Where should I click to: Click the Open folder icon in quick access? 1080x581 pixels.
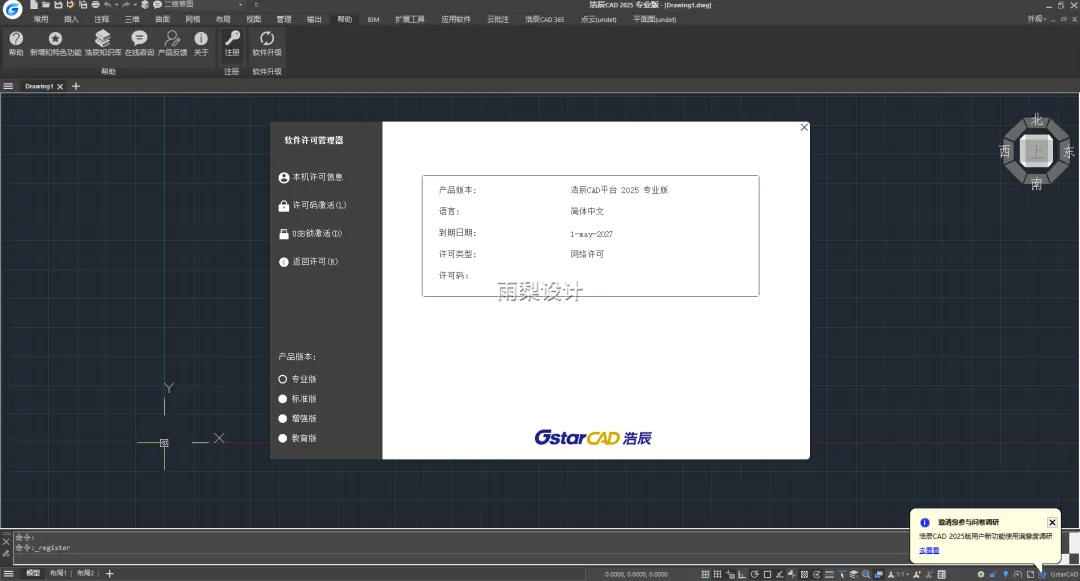45,4
